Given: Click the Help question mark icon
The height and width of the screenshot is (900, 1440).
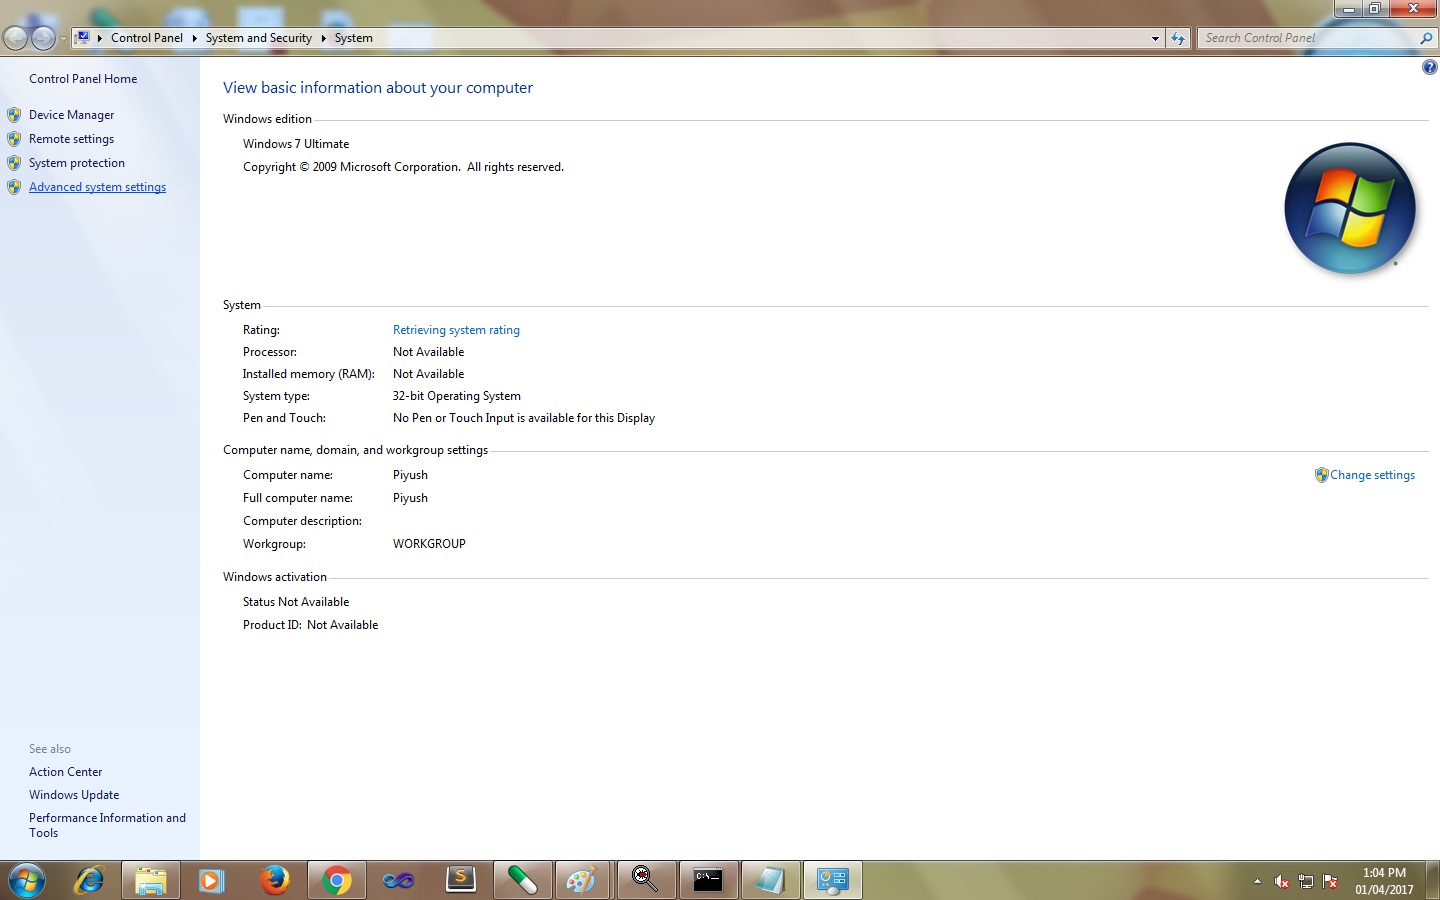Looking at the screenshot, I should pyautogui.click(x=1429, y=66).
